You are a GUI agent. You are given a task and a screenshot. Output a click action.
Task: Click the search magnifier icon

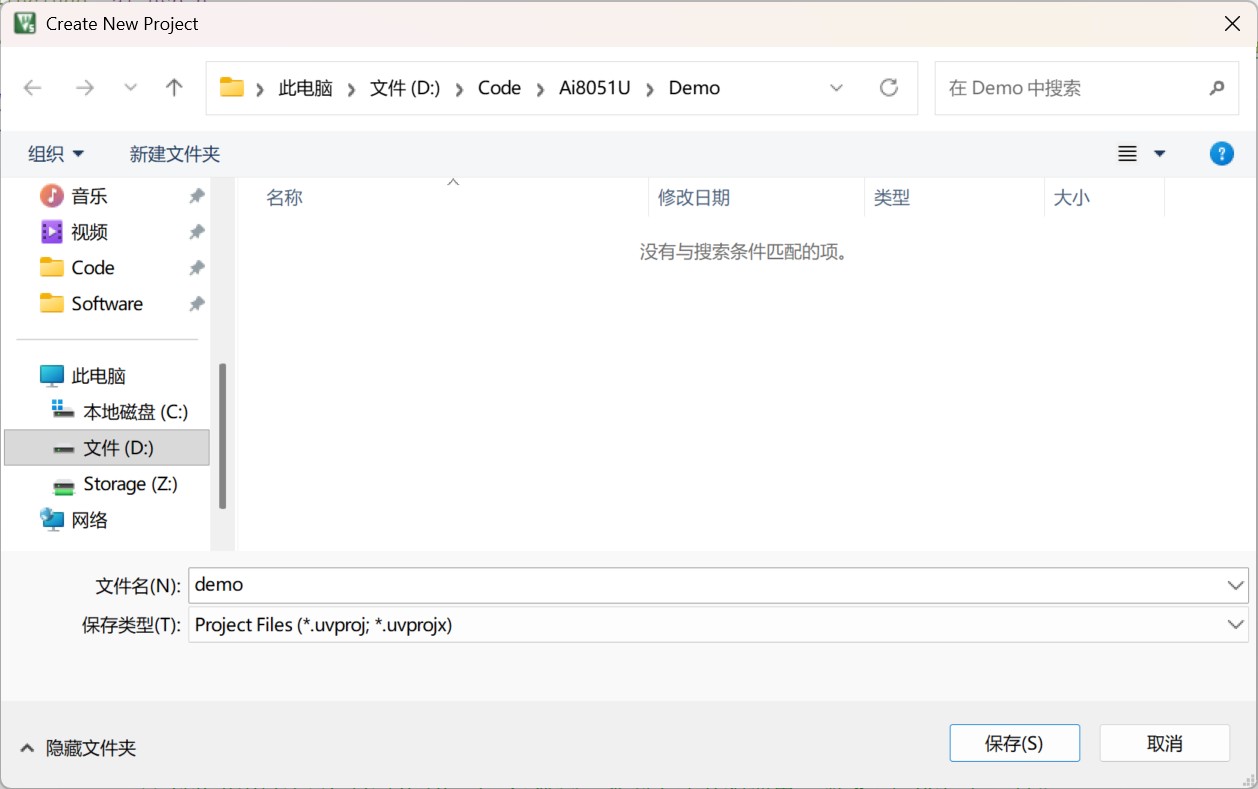pyautogui.click(x=1217, y=88)
